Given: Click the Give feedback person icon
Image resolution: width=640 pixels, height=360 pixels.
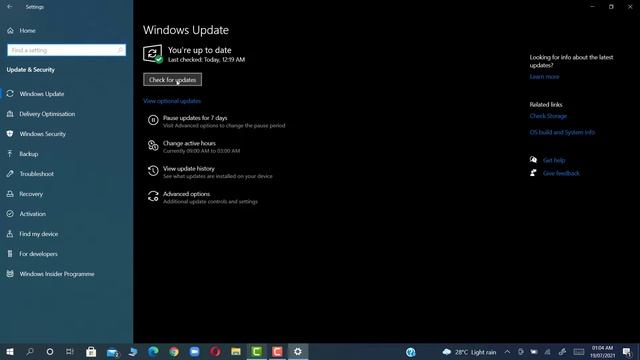Looking at the screenshot, I should [533, 173].
